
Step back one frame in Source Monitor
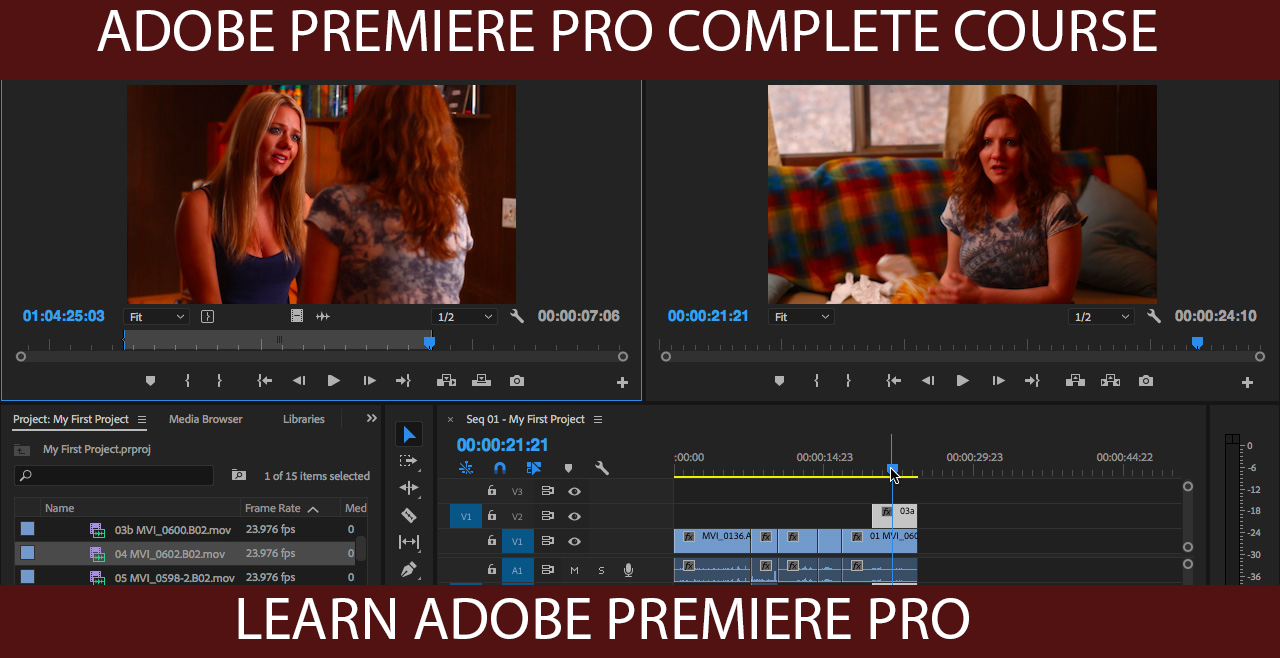pos(298,381)
